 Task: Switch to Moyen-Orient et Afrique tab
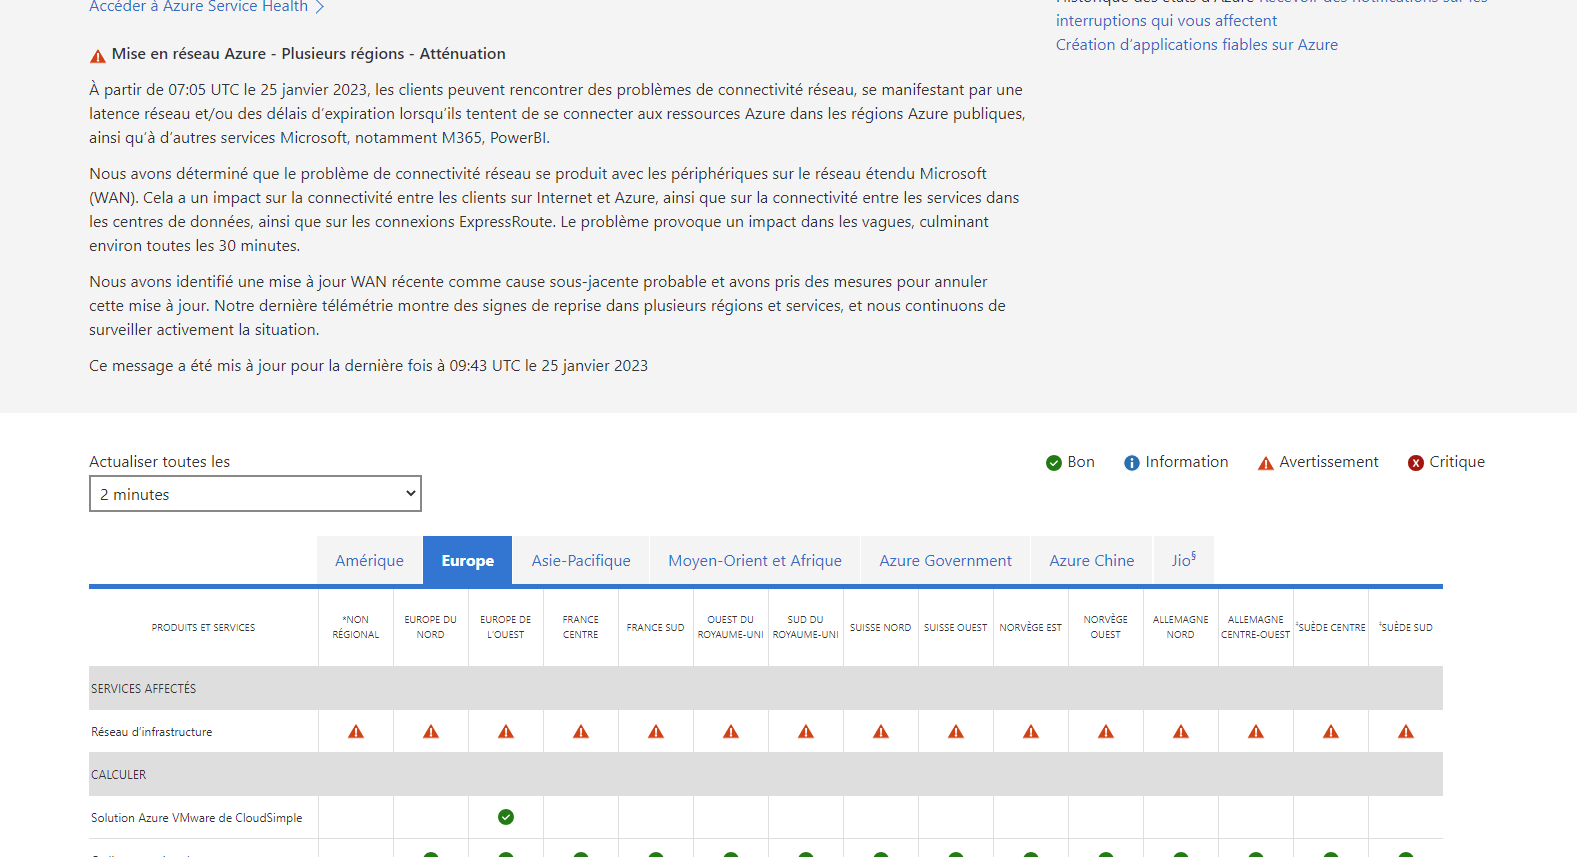click(x=755, y=560)
